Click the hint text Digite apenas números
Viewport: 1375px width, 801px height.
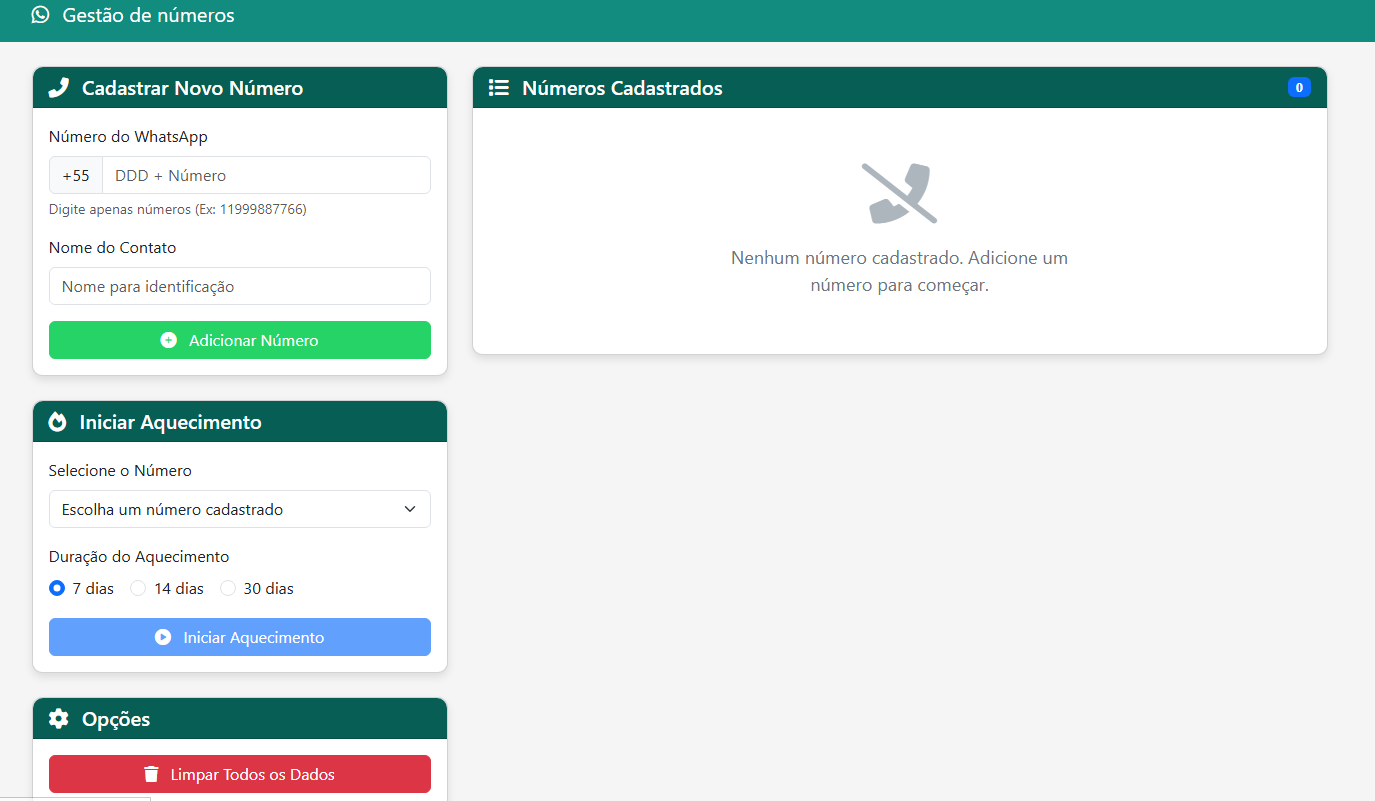point(178,210)
